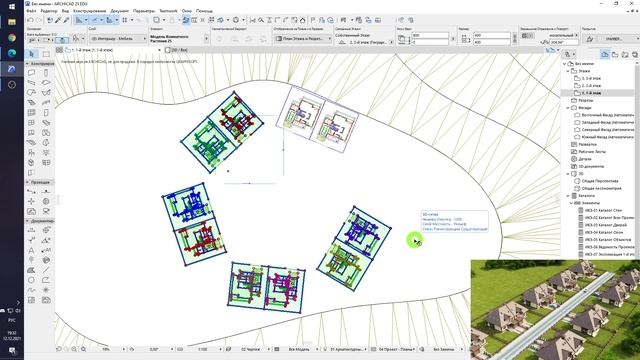Select the Line tool in Document section
This screenshot has width=640, height=360.
point(46,270)
